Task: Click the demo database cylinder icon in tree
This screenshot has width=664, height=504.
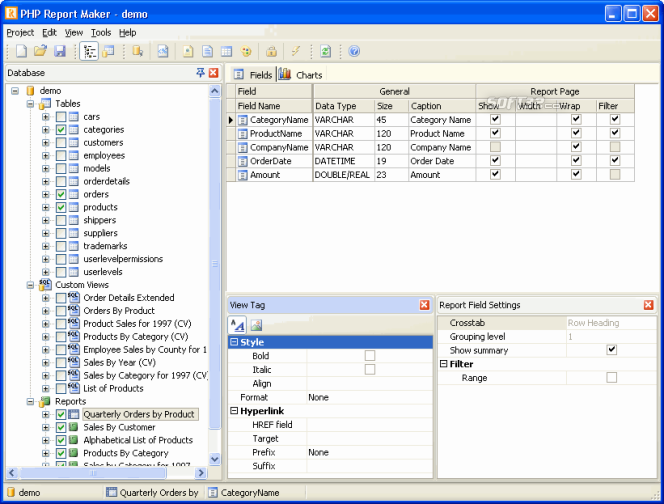Action: (x=30, y=91)
